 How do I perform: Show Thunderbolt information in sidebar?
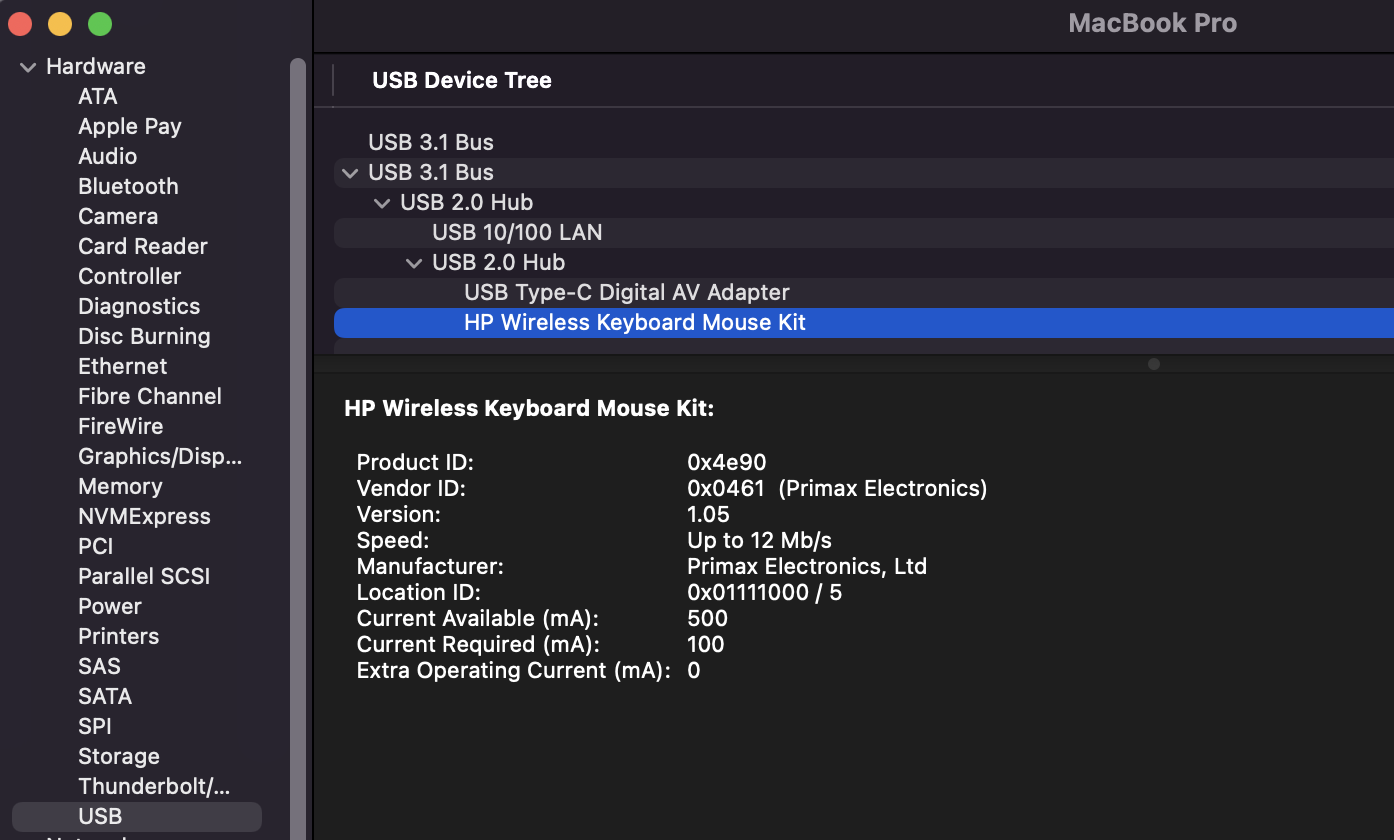pyautogui.click(x=153, y=787)
